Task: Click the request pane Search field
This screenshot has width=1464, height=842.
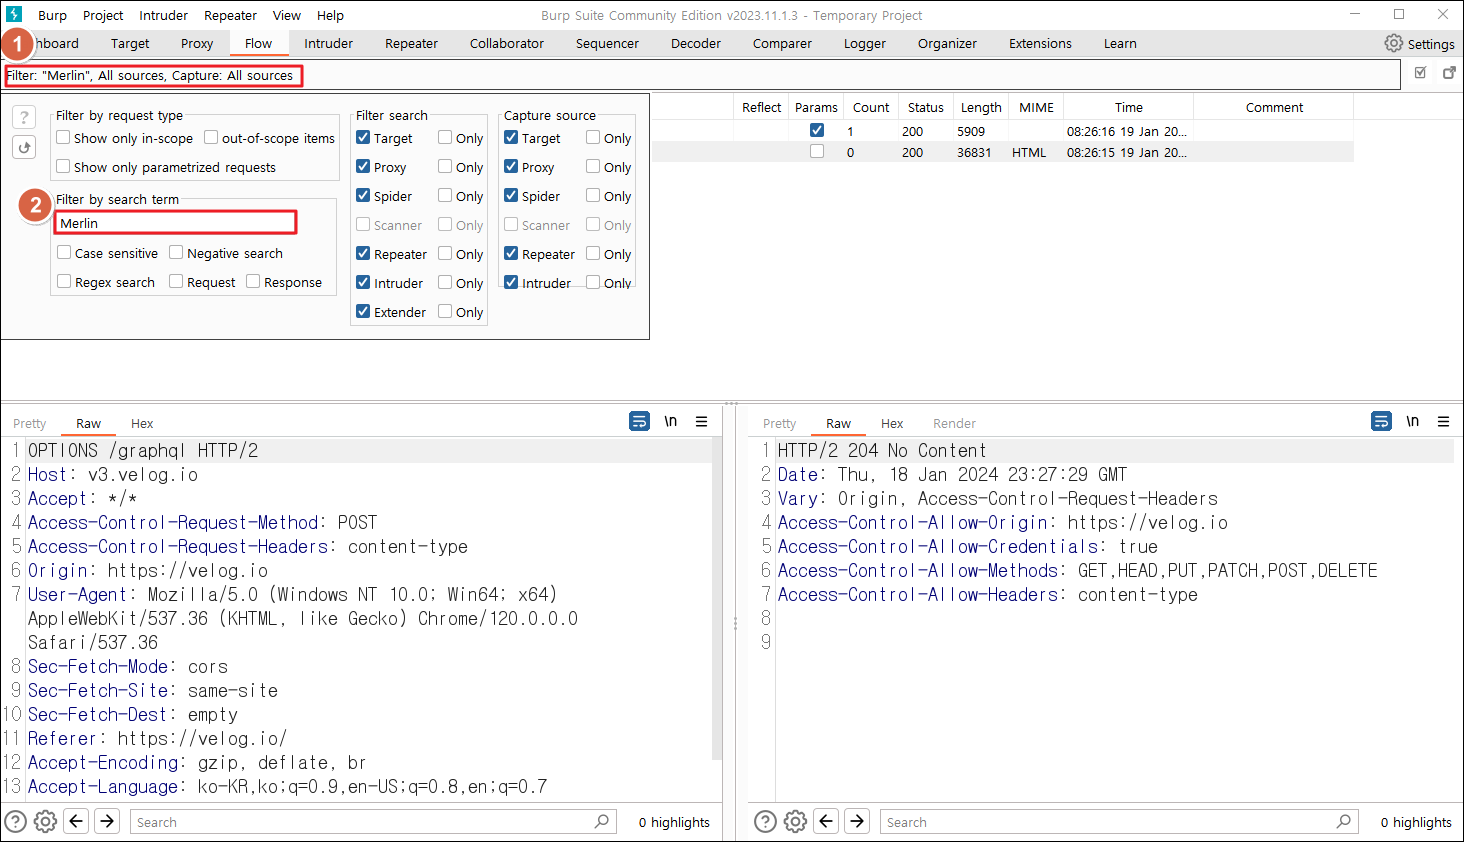Action: coord(372,821)
